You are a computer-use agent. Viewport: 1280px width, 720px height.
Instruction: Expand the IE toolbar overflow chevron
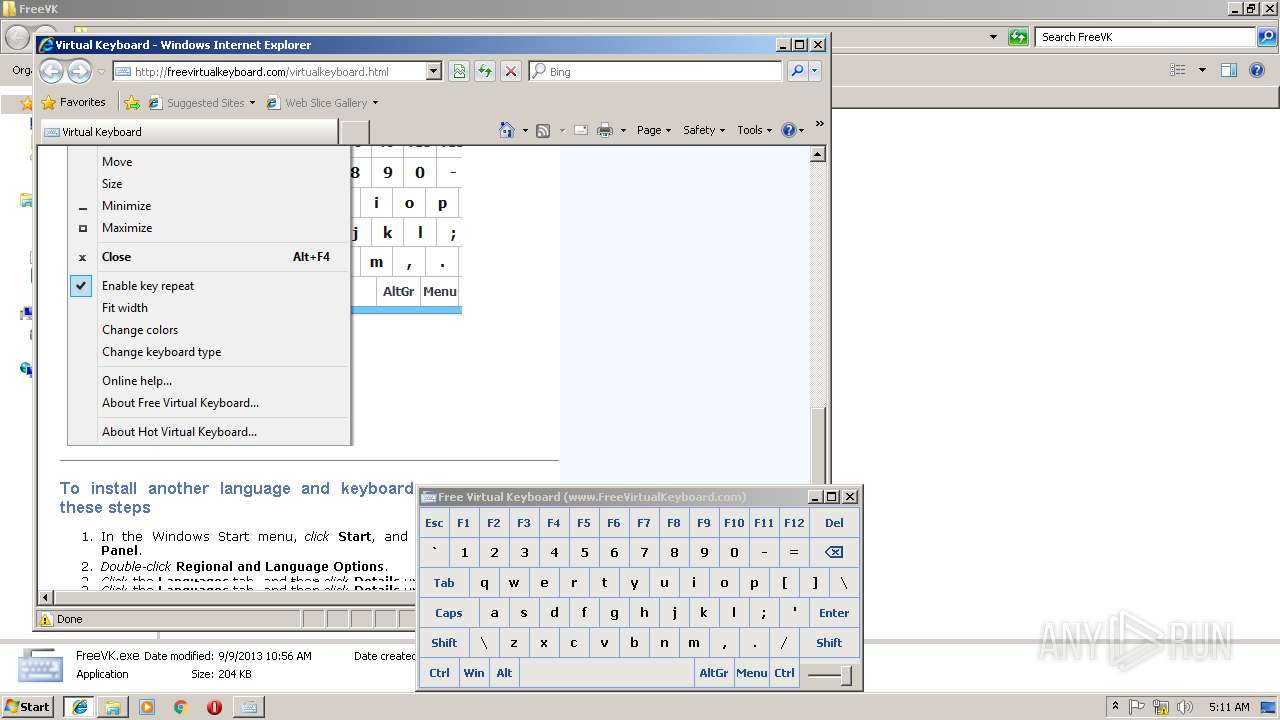click(819, 124)
